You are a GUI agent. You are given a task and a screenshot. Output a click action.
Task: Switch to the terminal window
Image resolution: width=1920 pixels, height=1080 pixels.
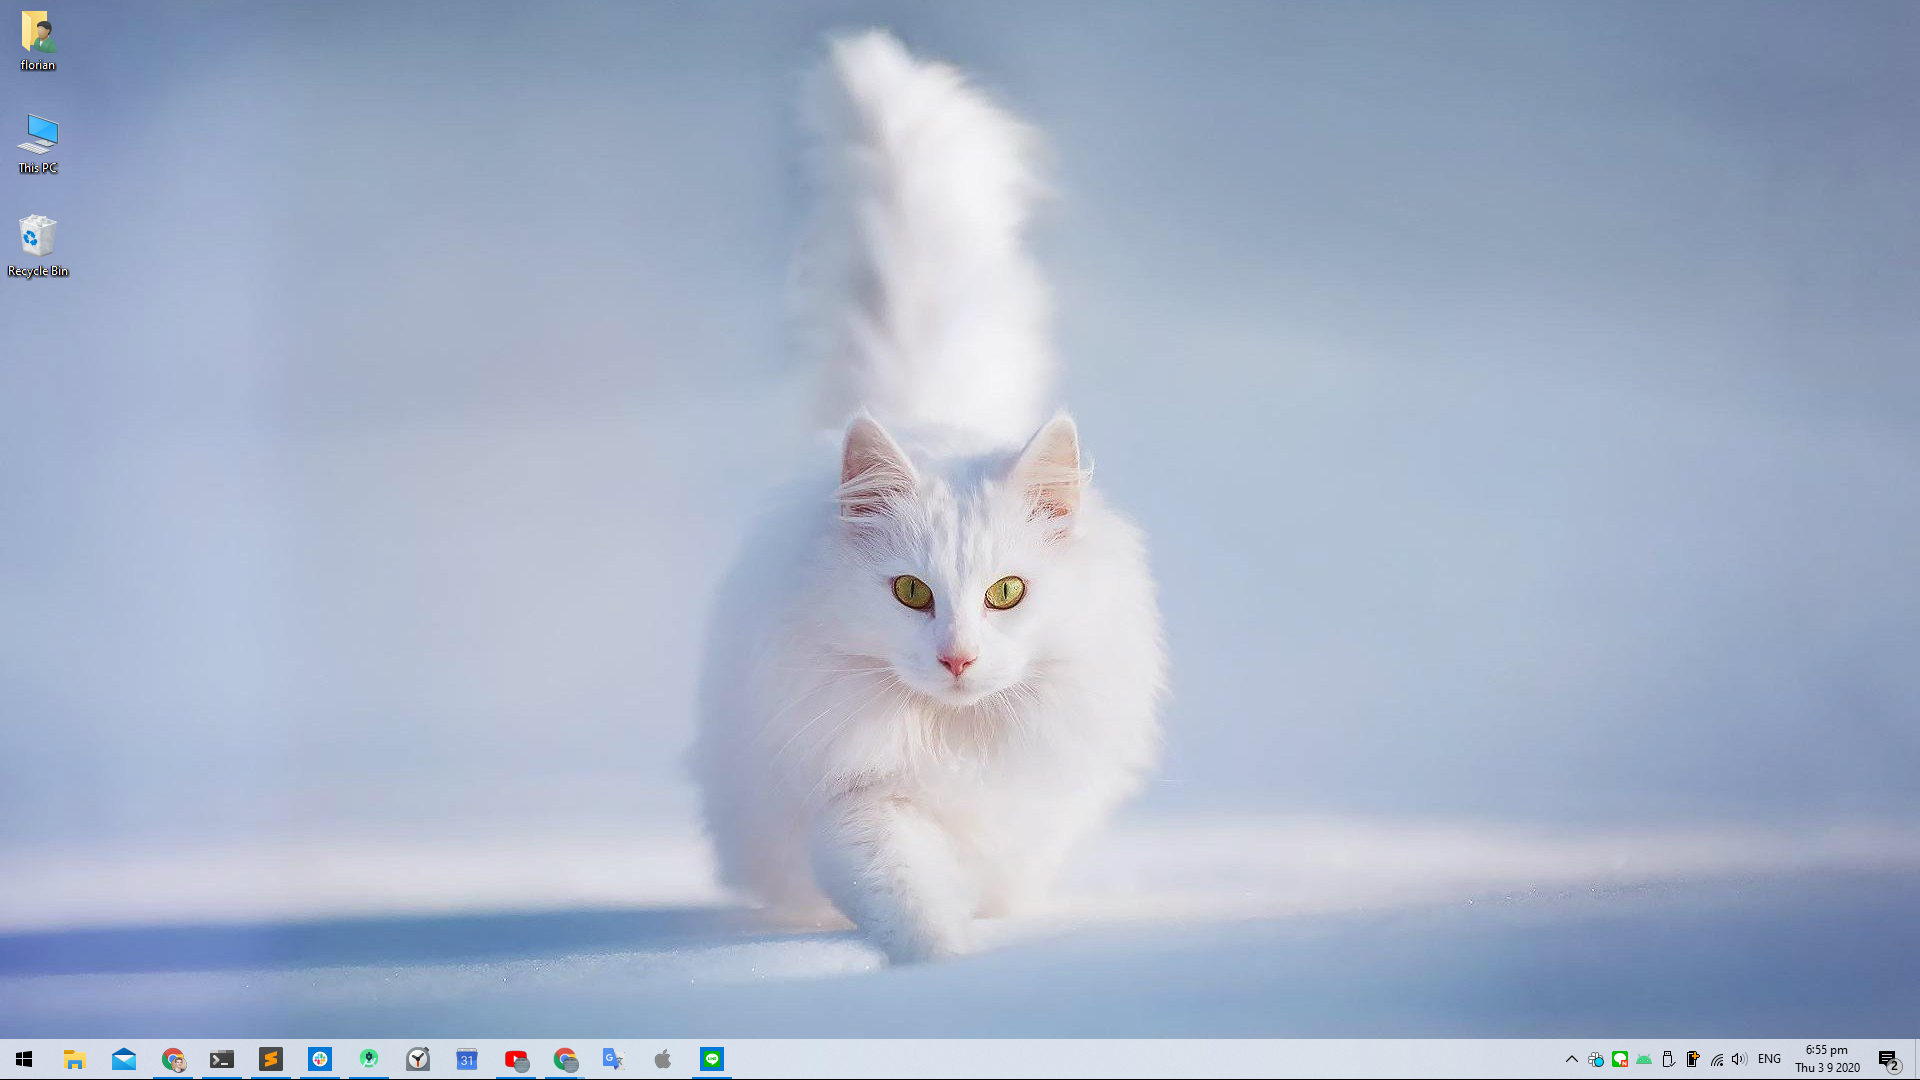click(x=222, y=1059)
